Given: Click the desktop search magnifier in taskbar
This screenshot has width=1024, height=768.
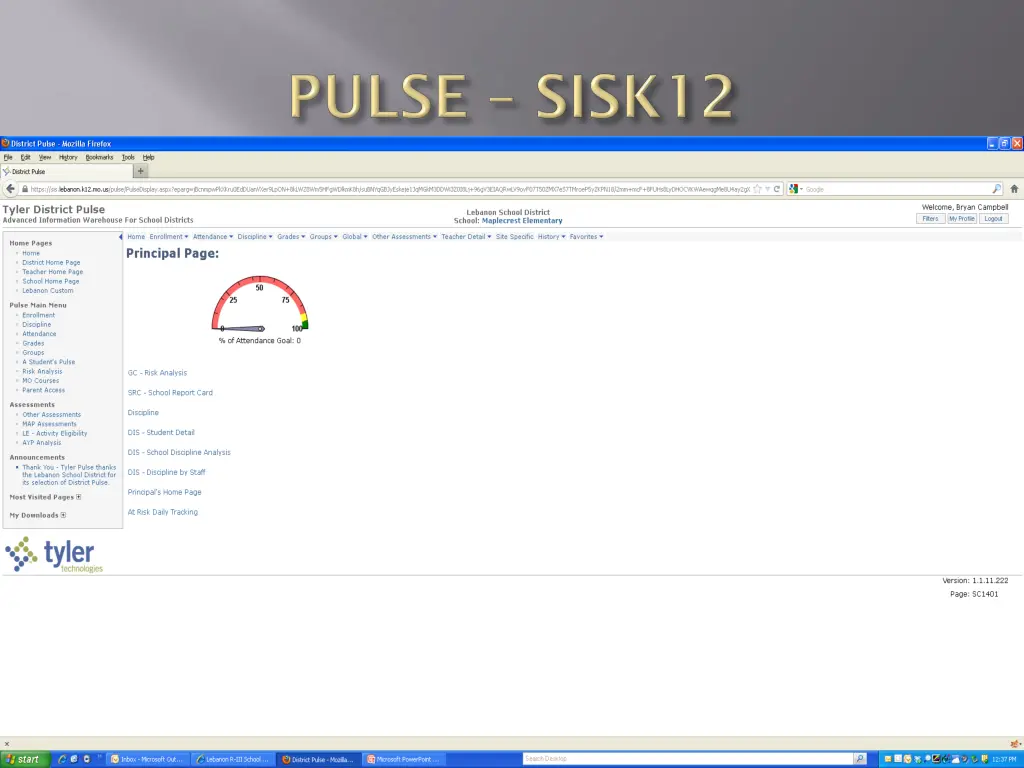Looking at the screenshot, I should click(860, 759).
